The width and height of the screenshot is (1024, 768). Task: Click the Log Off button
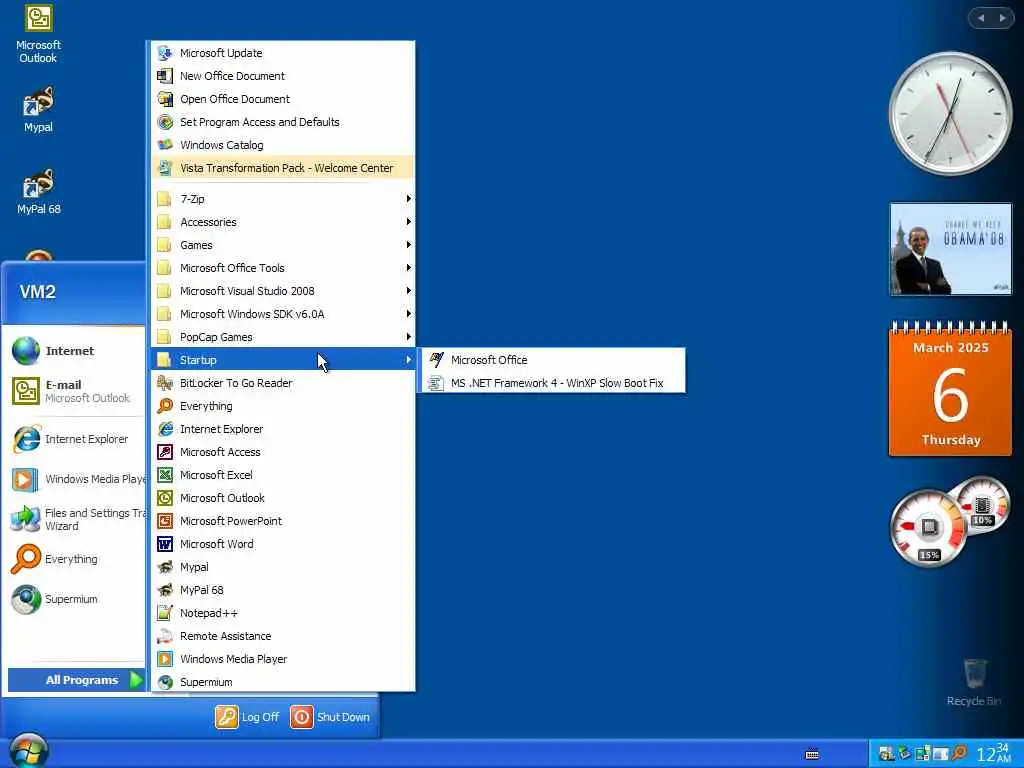(248, 717)
